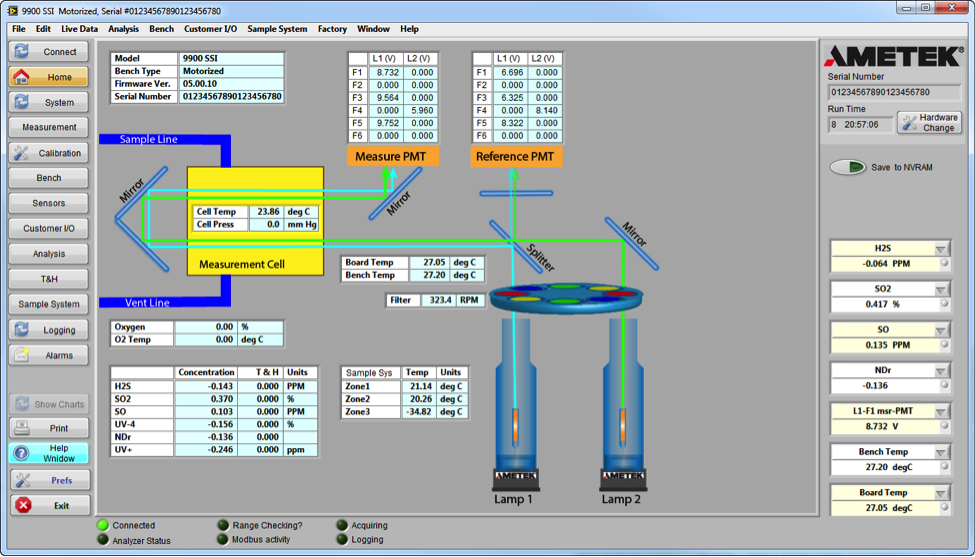Open the SO parameter dropdown
The width and height of the screenshot is (975, 557).
(941, 330)
